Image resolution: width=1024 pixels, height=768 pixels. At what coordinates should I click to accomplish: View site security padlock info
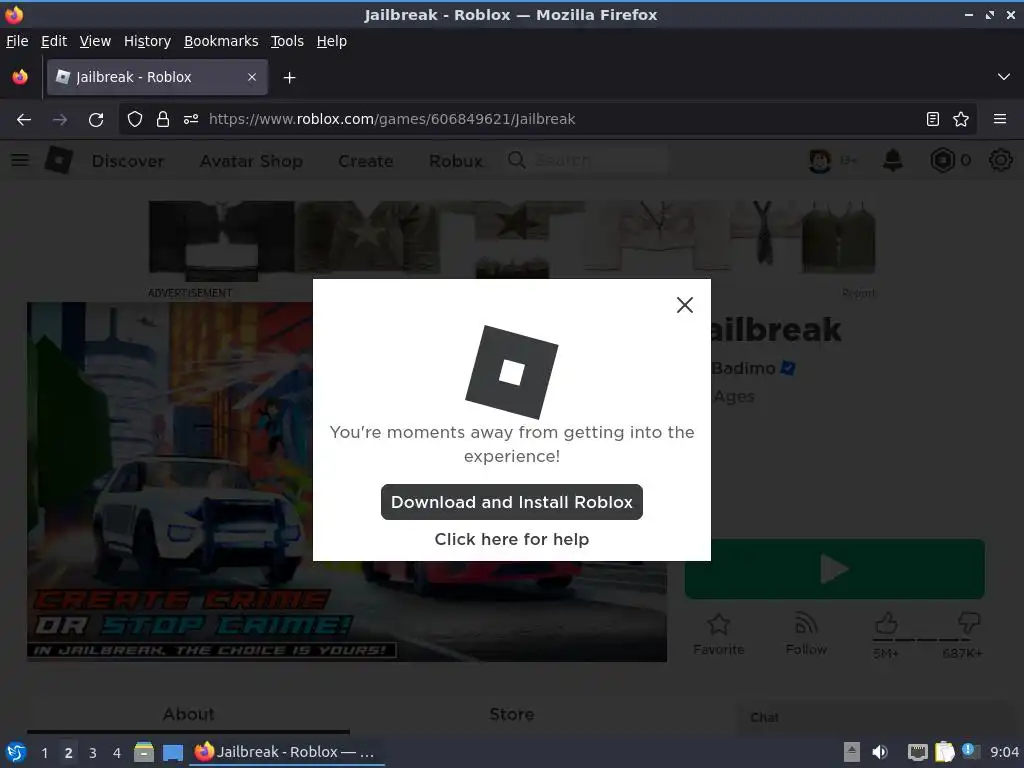tap(163, 120)
